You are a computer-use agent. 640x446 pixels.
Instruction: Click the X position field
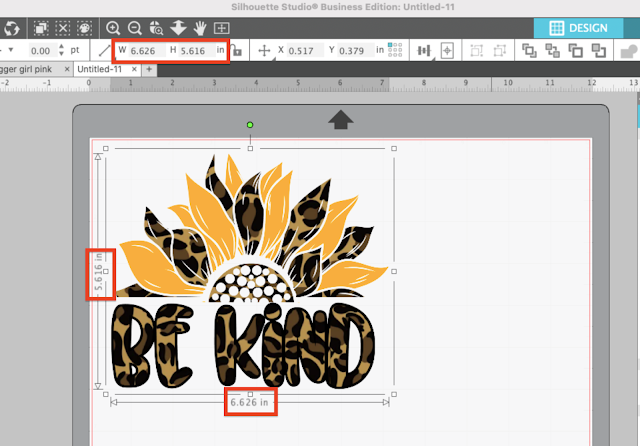(305, 51)
